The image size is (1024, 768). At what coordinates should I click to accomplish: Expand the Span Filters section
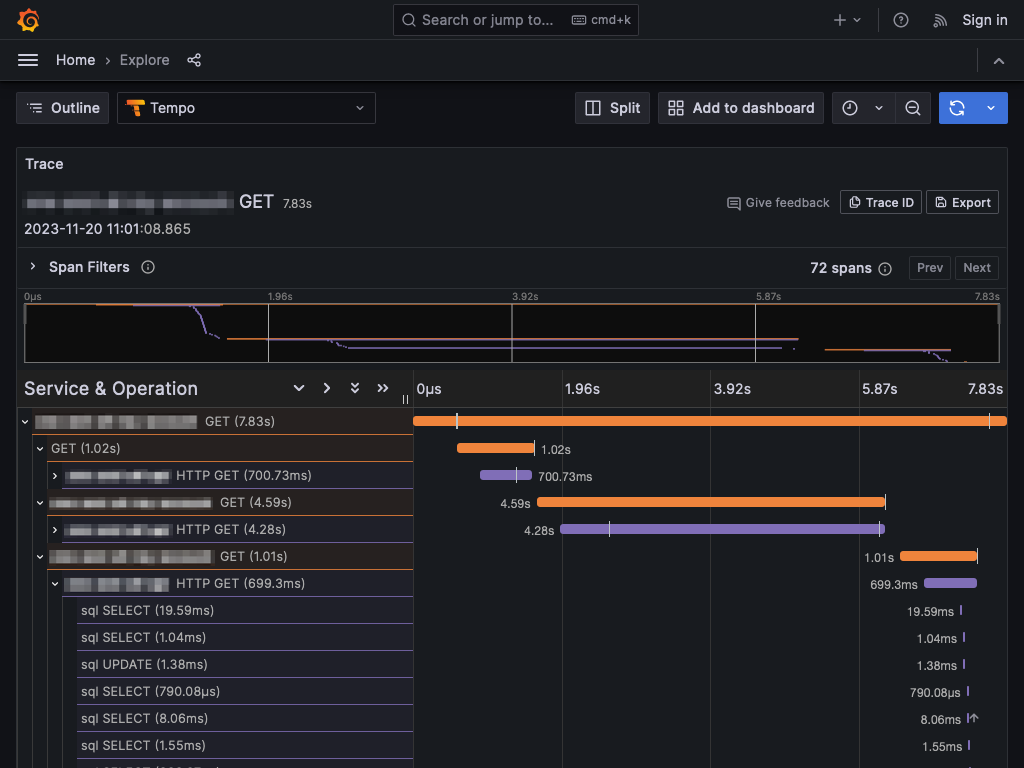(33, 267)
